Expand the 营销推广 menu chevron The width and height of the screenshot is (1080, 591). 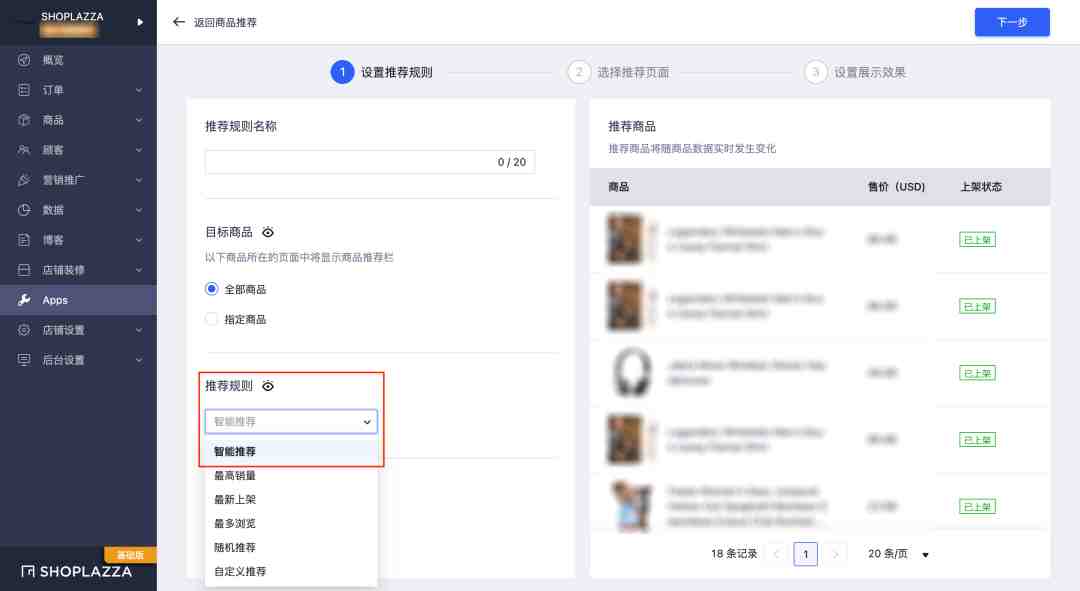pos(139,180)
